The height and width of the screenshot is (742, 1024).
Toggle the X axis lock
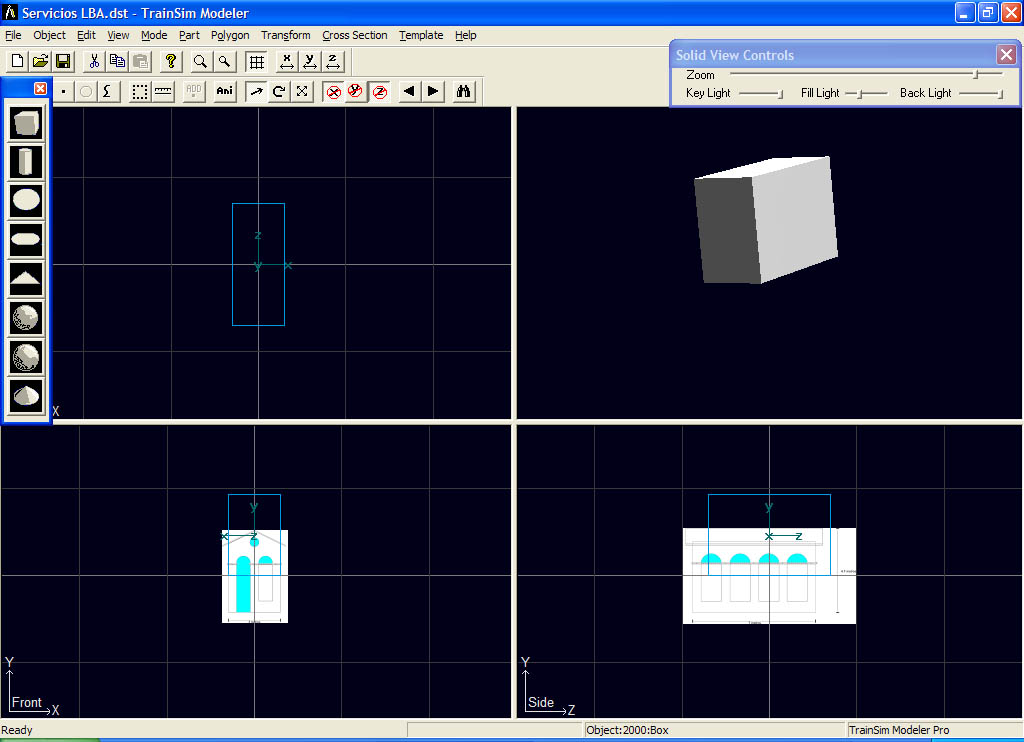tap(334, 92)
